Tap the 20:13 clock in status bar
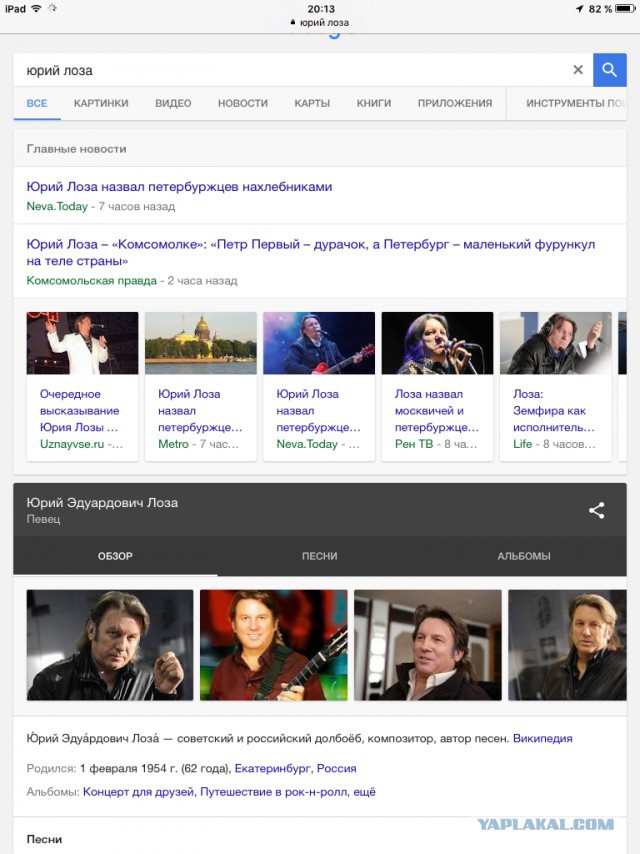 point(321,9)
